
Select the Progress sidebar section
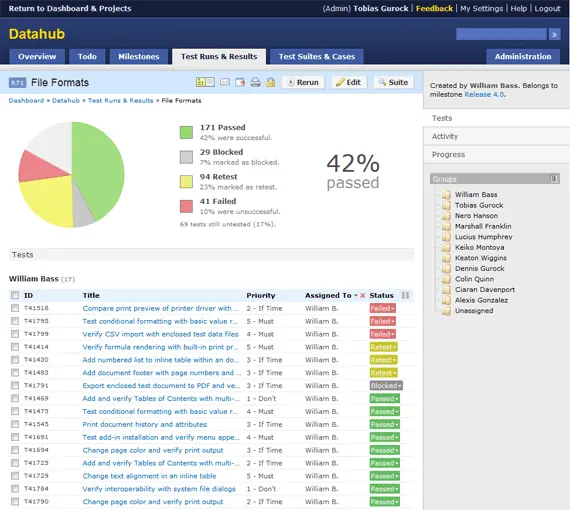pyautogui.click(x=496, y=154)
